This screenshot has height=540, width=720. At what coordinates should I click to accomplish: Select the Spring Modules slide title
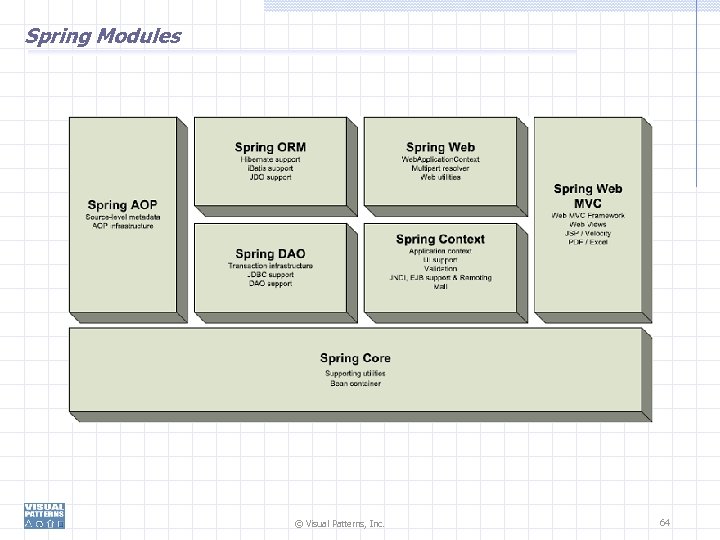[x=103, y=36]
